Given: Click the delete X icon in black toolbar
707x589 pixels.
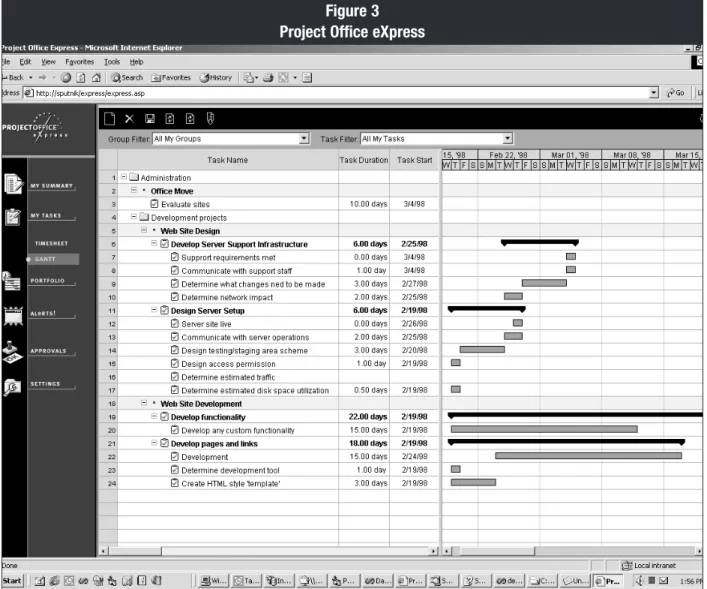Looking at the screenshot, I should click(129, 119).
